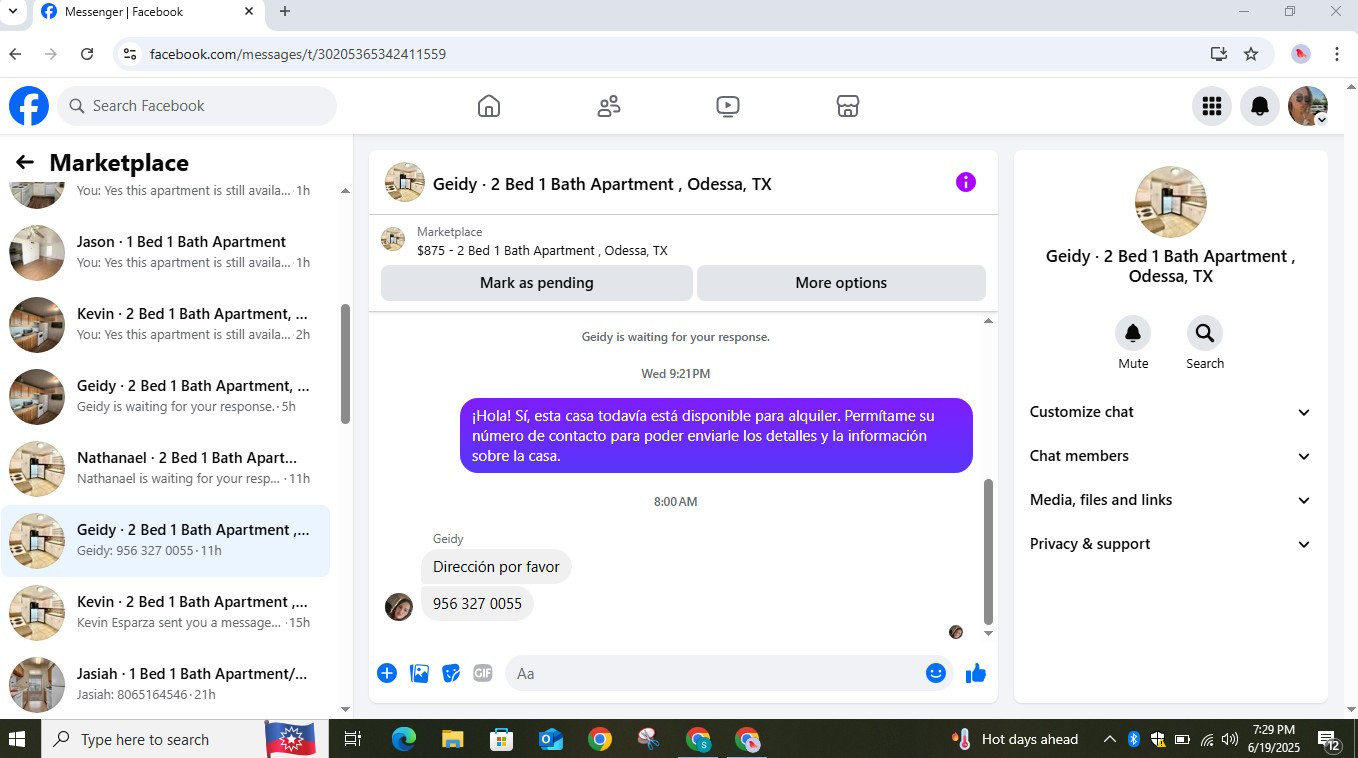The width and height of the screenshot is (1358, 758).
Task: Open the account profile picture menu
Action: coord(1308,106)
